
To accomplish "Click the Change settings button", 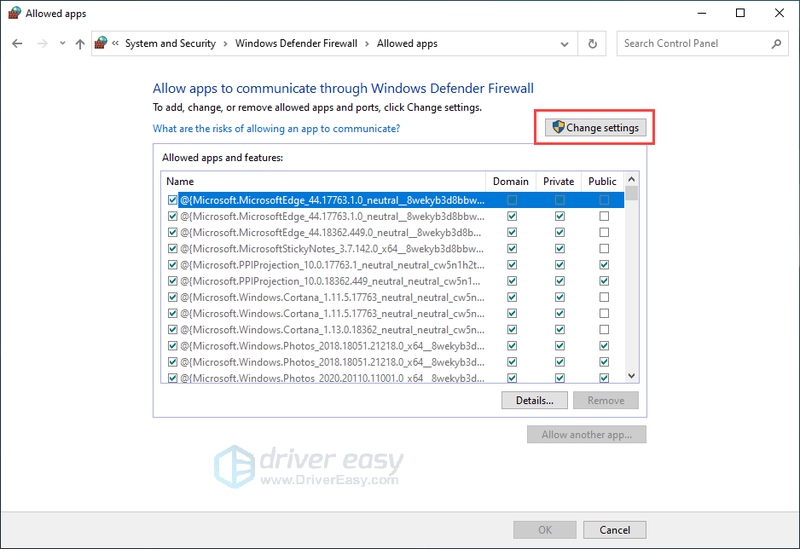I will [595, 128].
